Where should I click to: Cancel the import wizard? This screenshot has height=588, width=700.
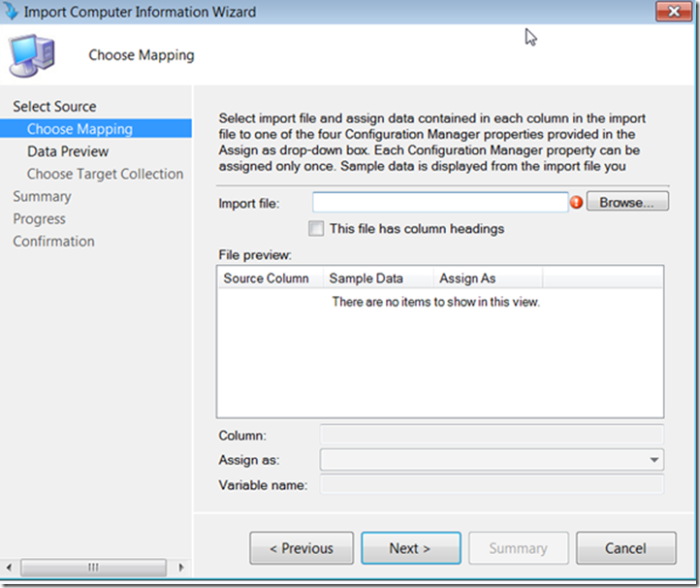(x=626, y=548)
